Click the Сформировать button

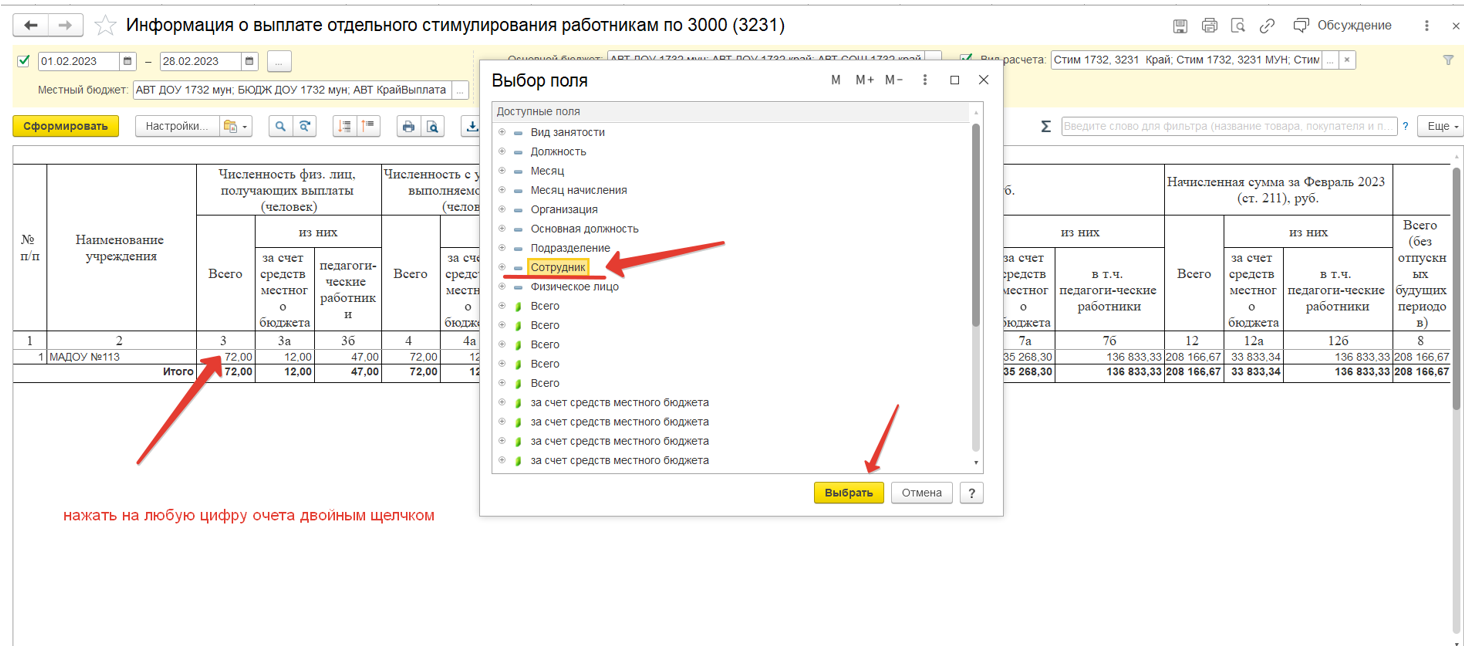click(65, 127)
